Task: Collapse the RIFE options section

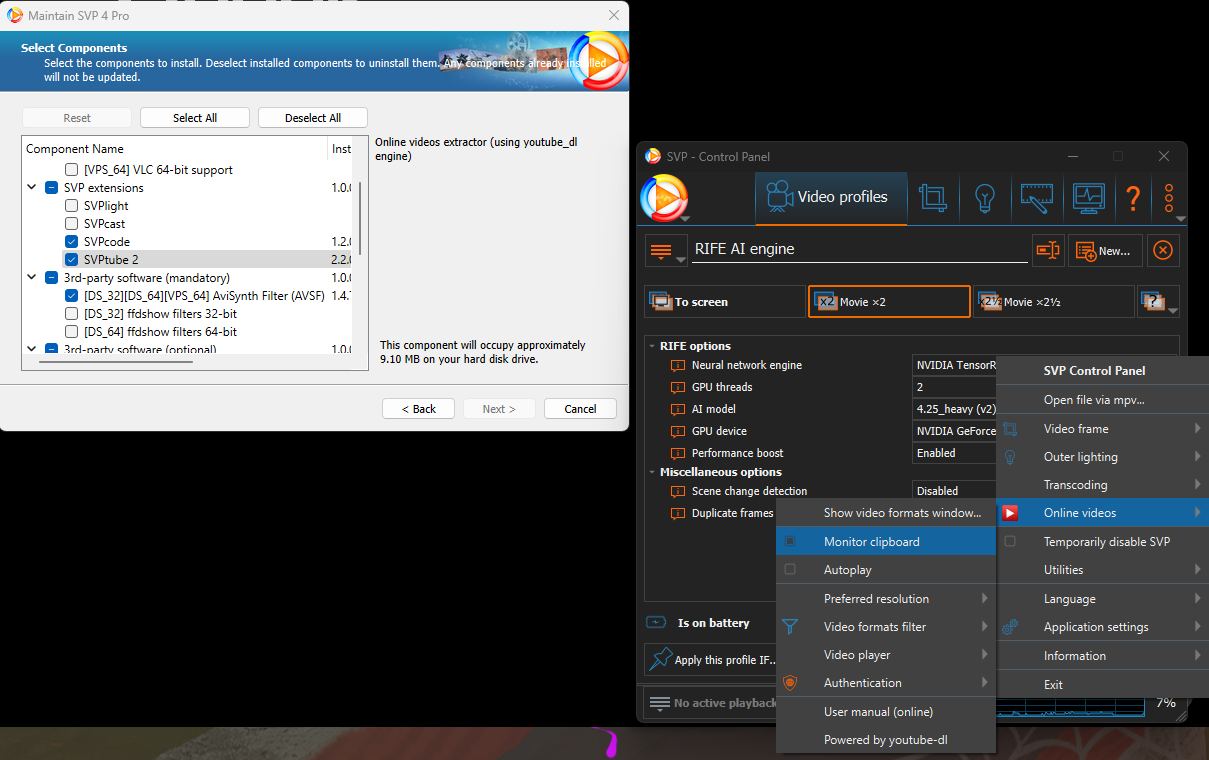Action: click(651, 346)
